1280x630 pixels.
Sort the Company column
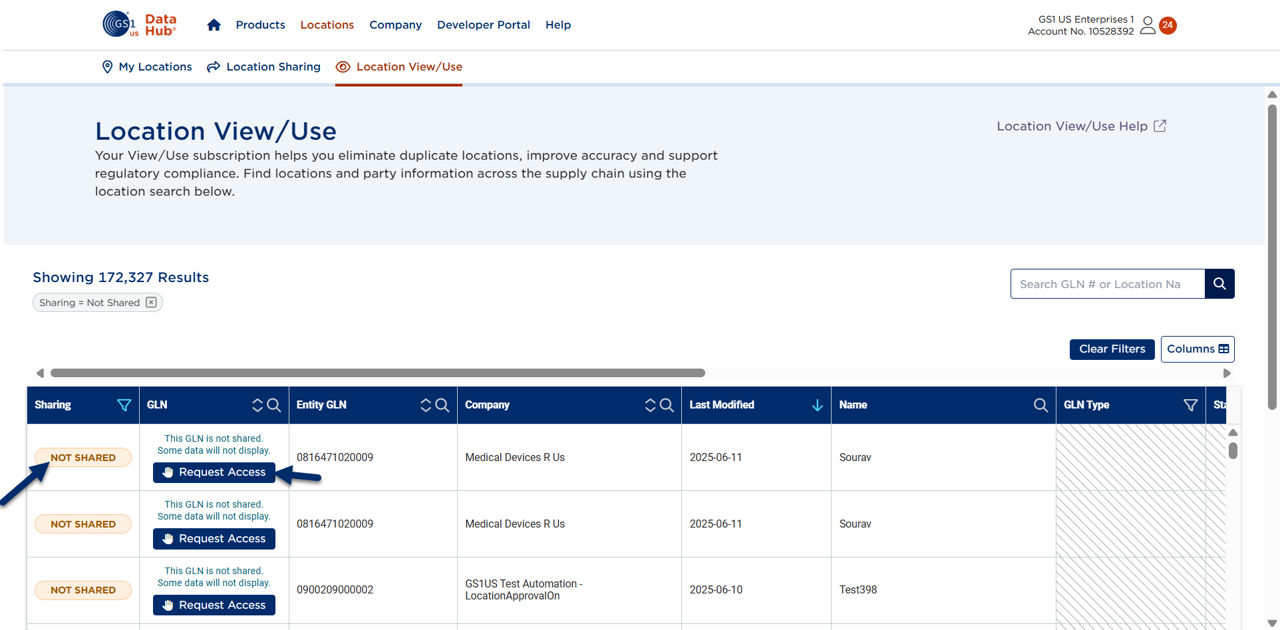(650, 405)
